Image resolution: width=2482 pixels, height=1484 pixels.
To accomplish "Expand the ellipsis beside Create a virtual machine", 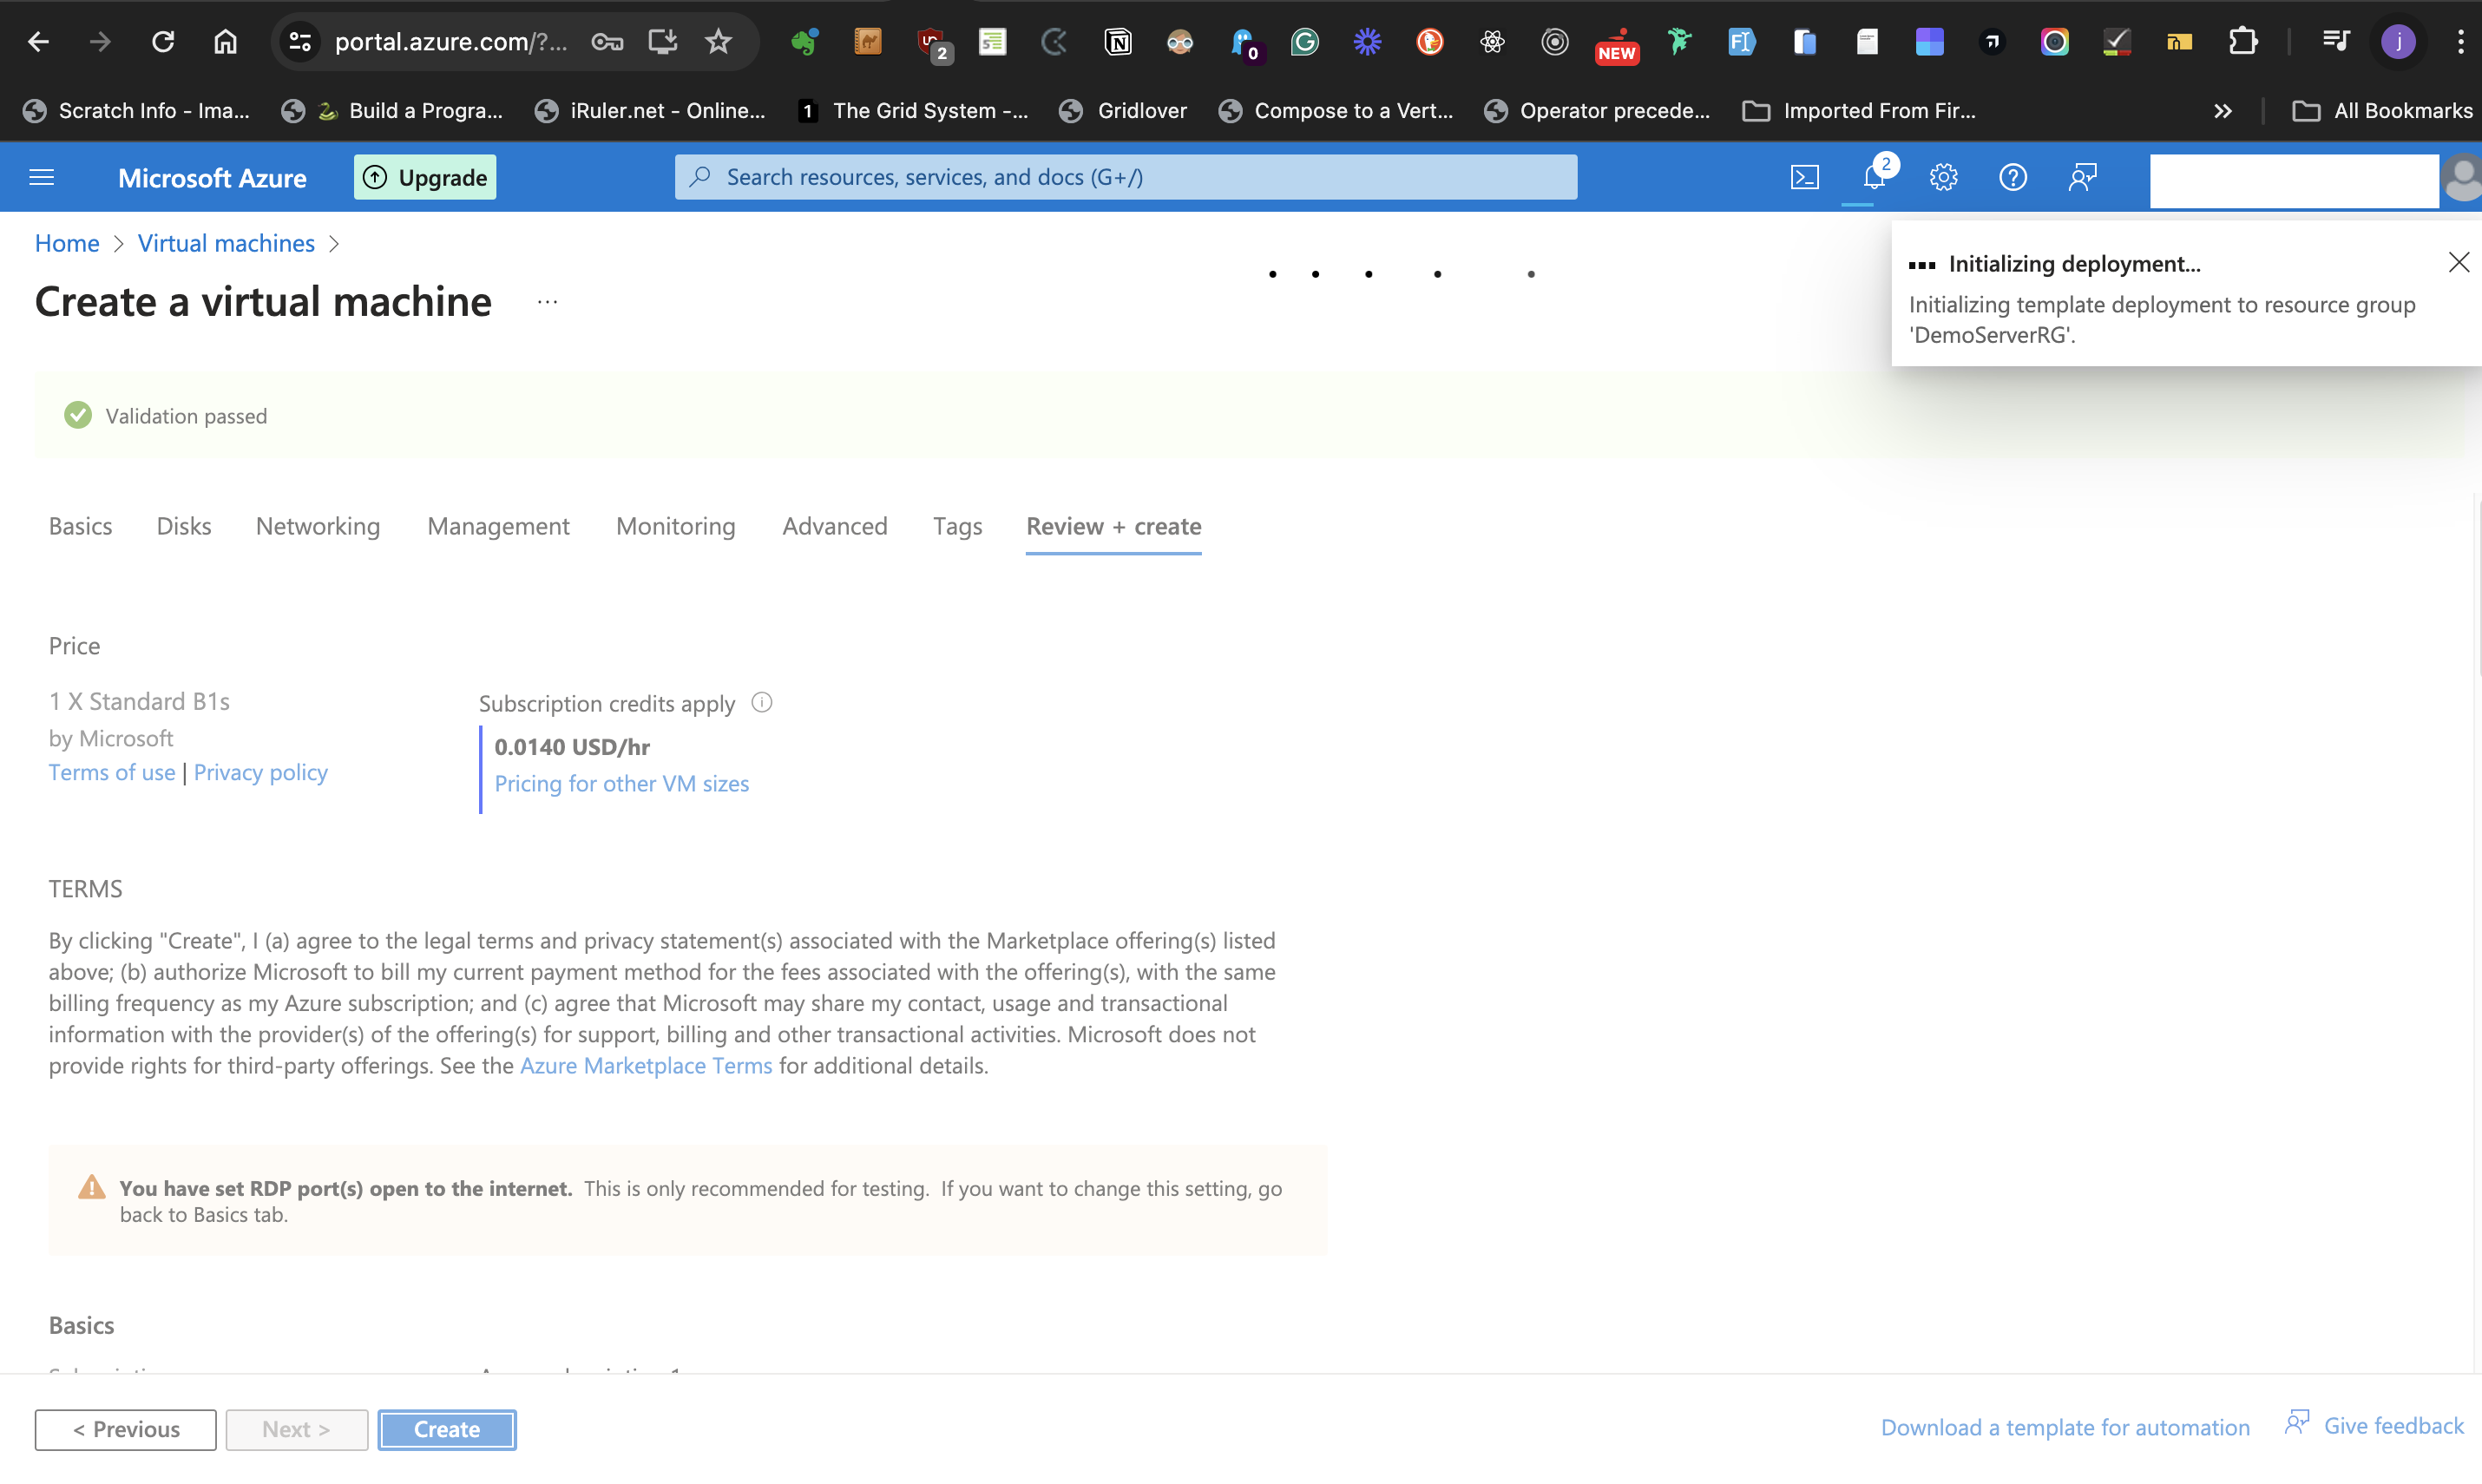I will pos(547,301).
